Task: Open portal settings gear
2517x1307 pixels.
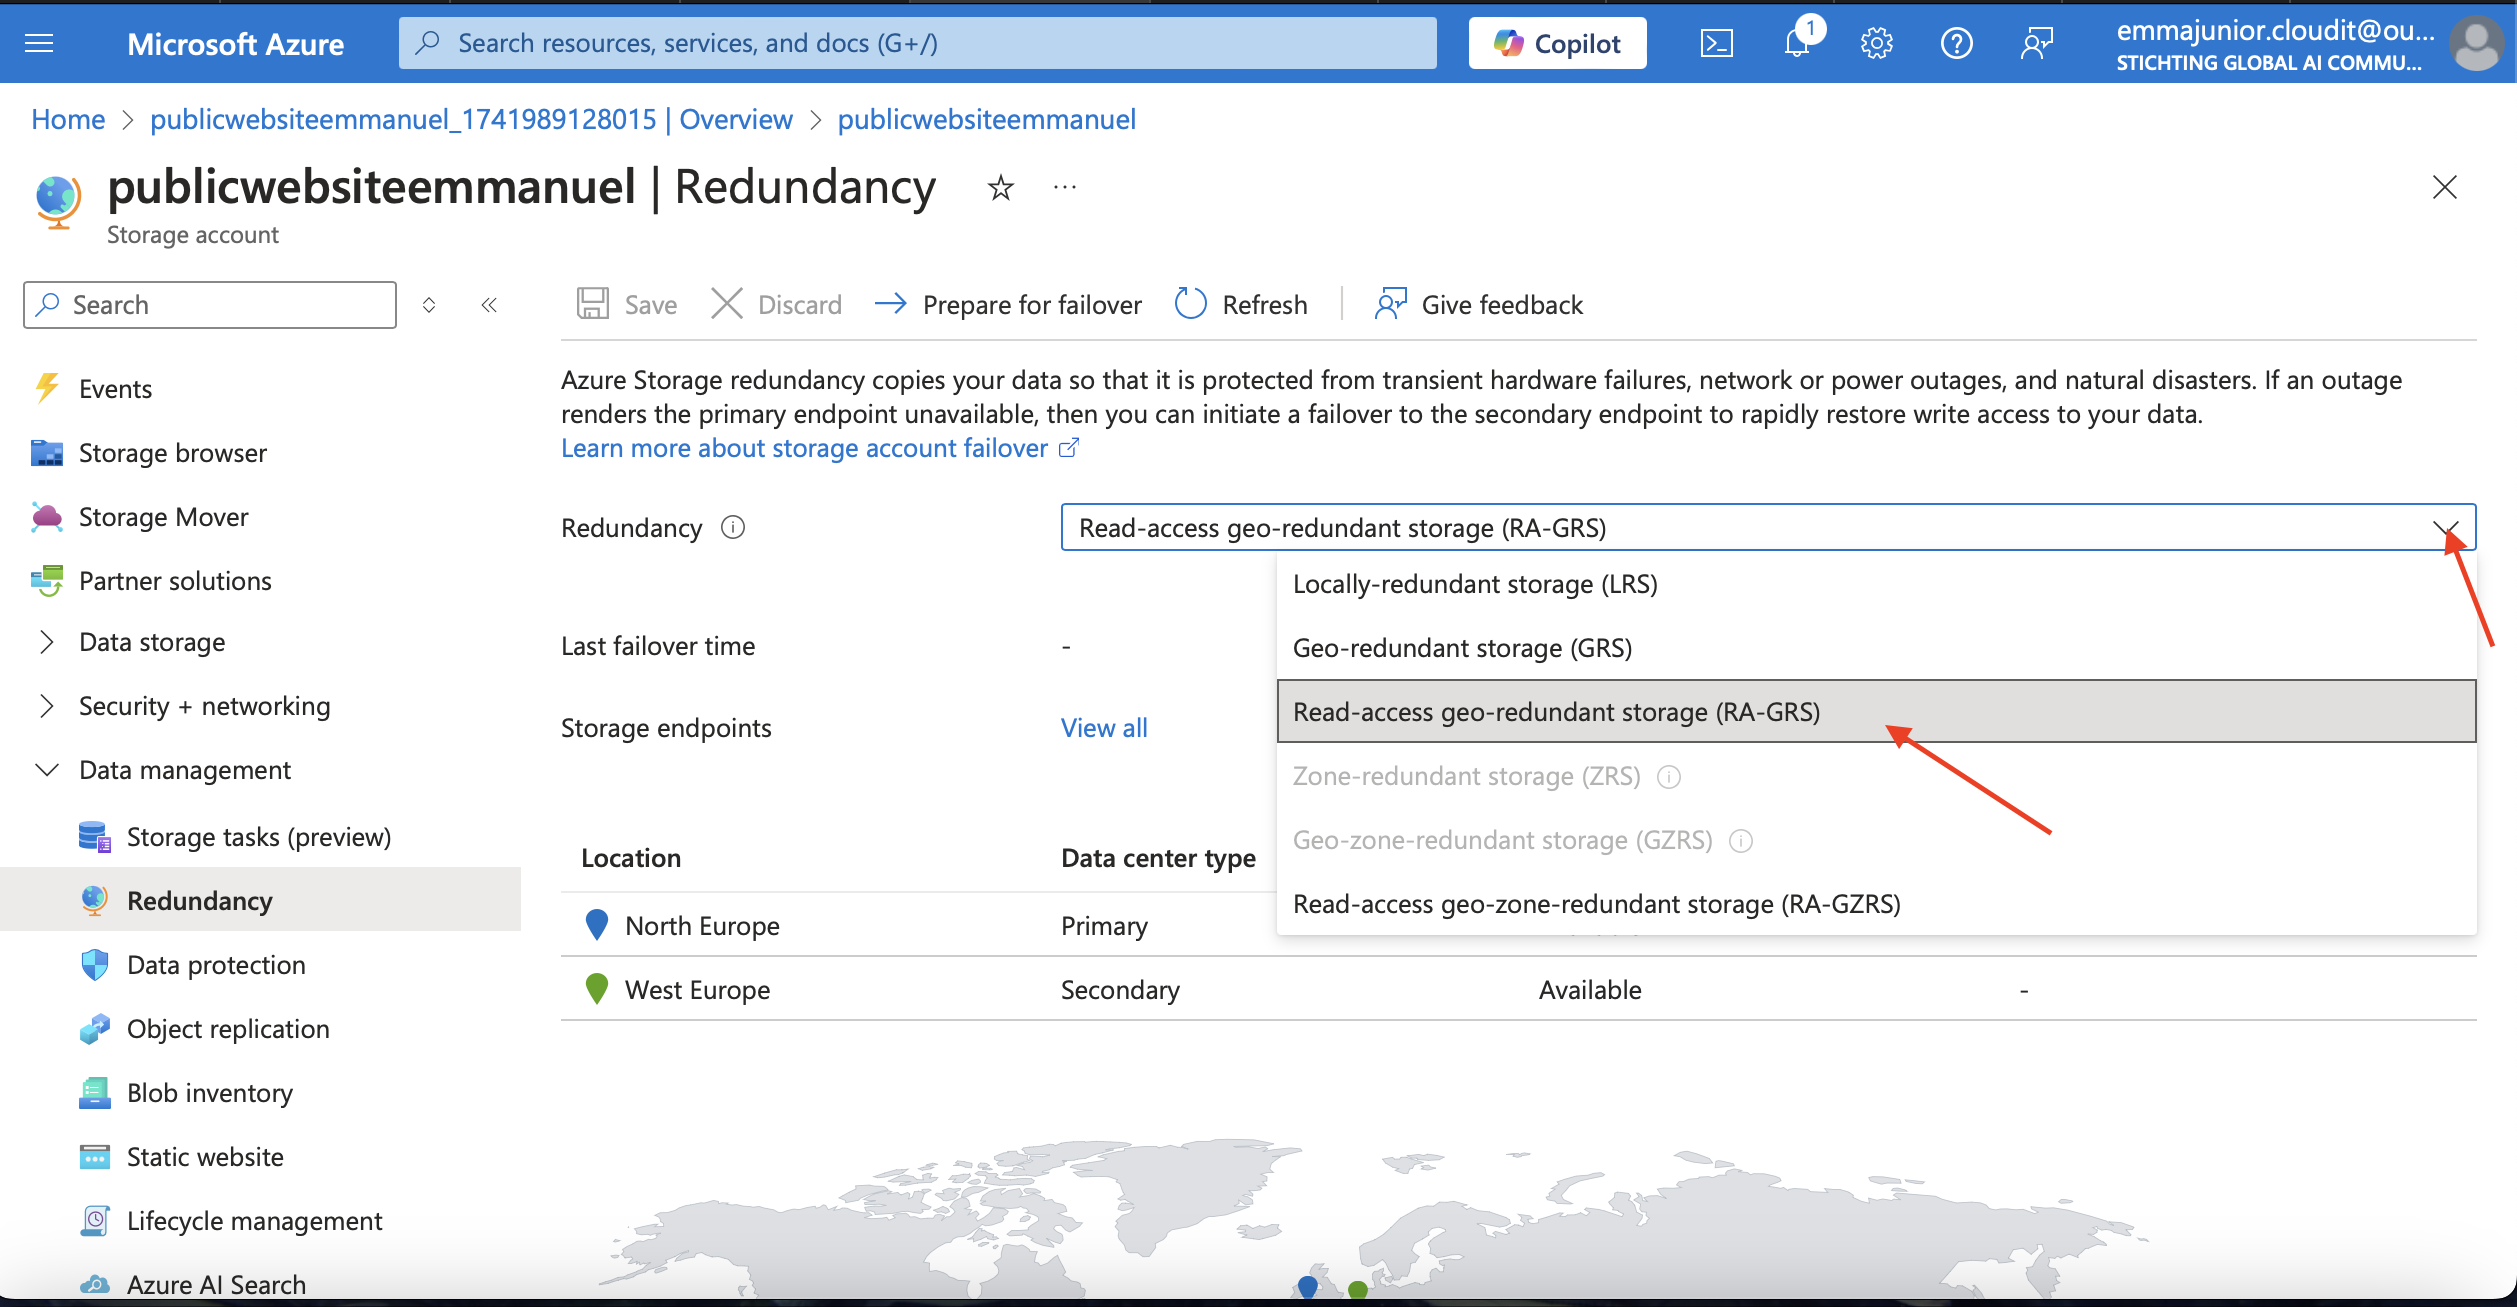Action: 1876,43
